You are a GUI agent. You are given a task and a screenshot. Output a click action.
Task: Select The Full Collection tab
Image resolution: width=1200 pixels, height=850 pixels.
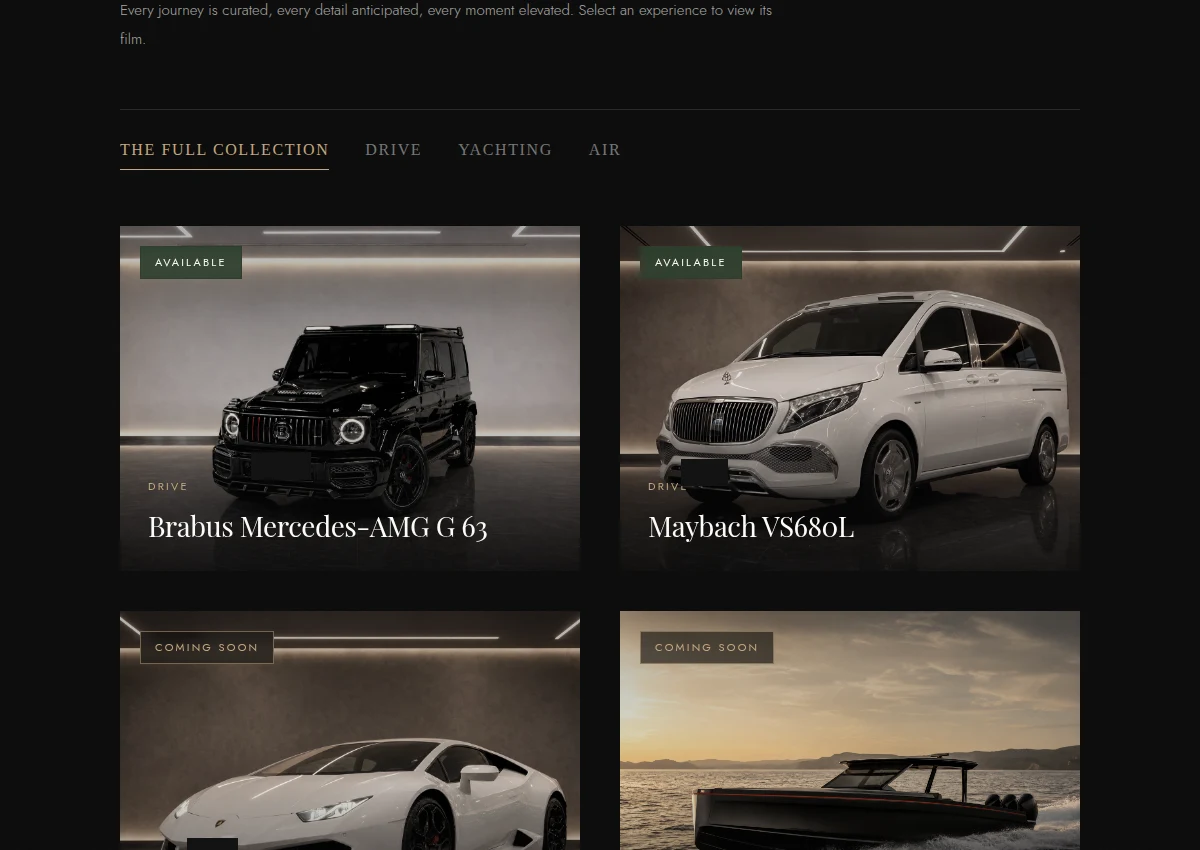[x=224, y=150]
